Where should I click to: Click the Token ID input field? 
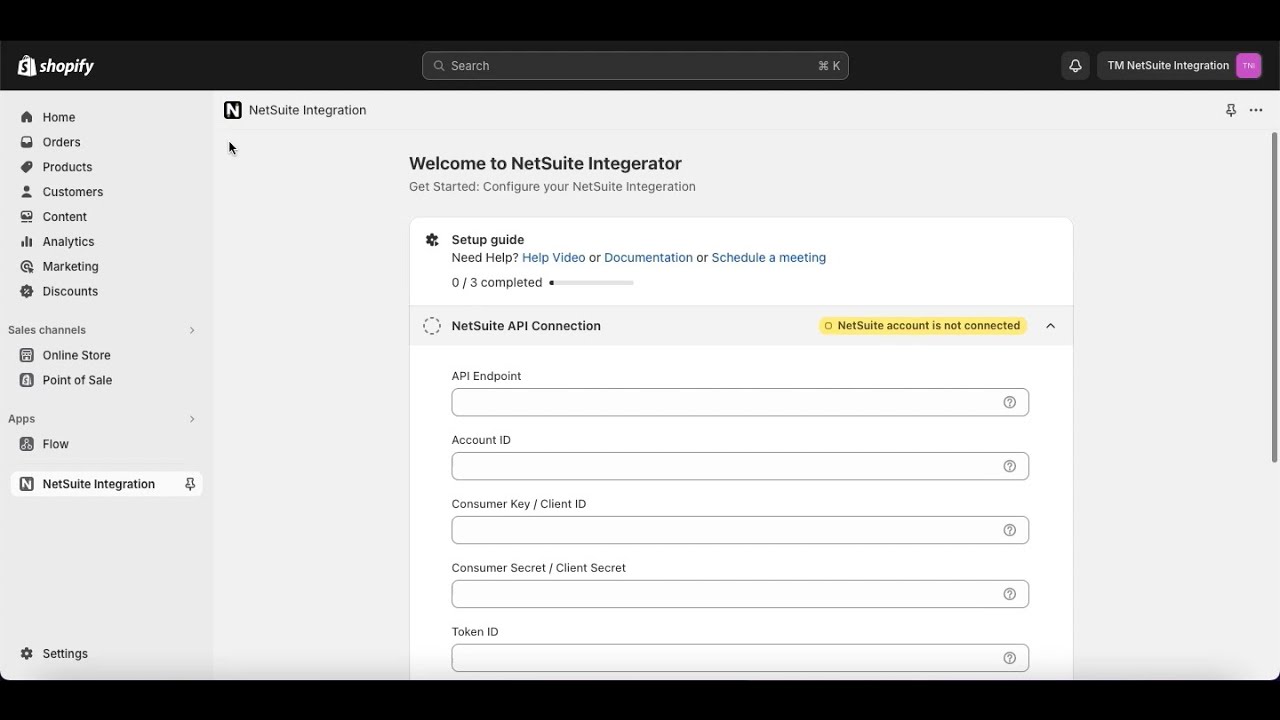(x=740, y=658)
